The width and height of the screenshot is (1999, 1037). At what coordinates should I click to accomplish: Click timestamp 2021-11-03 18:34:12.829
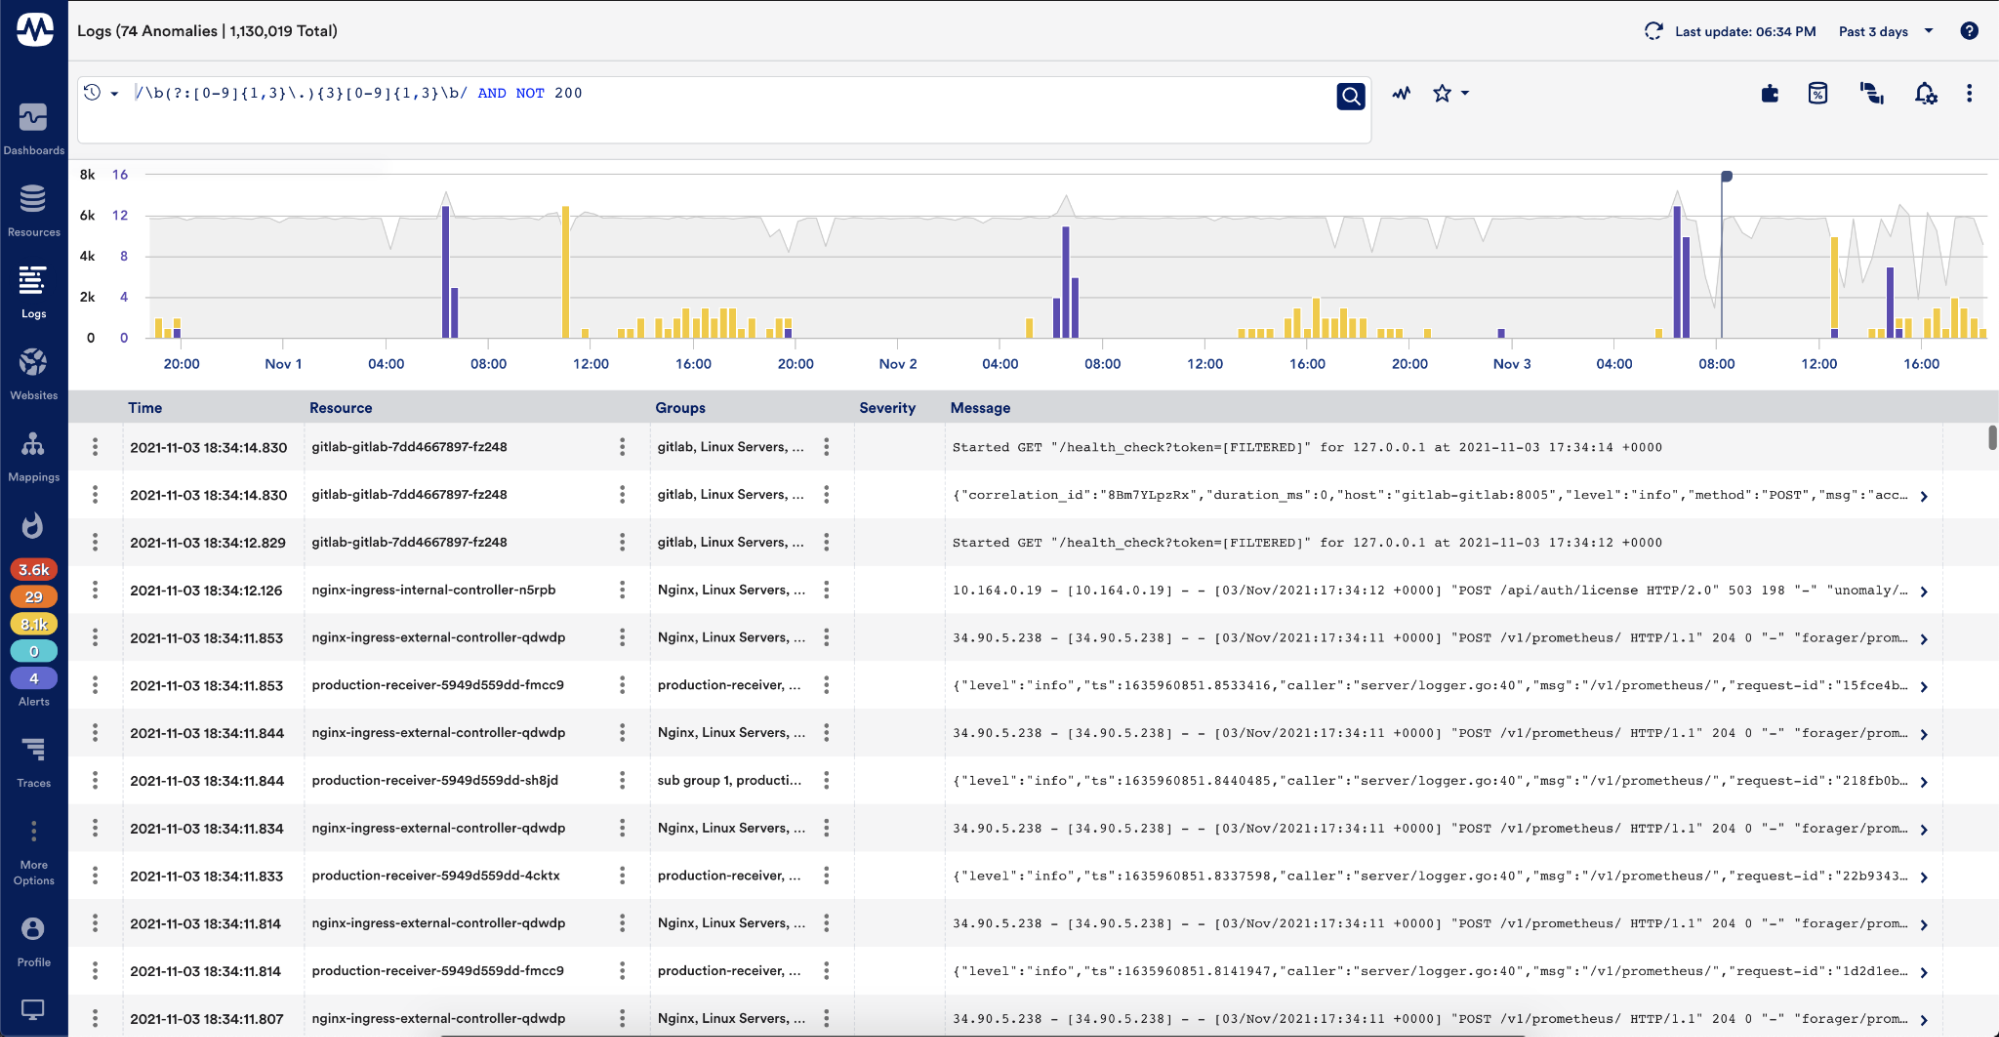pos(208,542)
